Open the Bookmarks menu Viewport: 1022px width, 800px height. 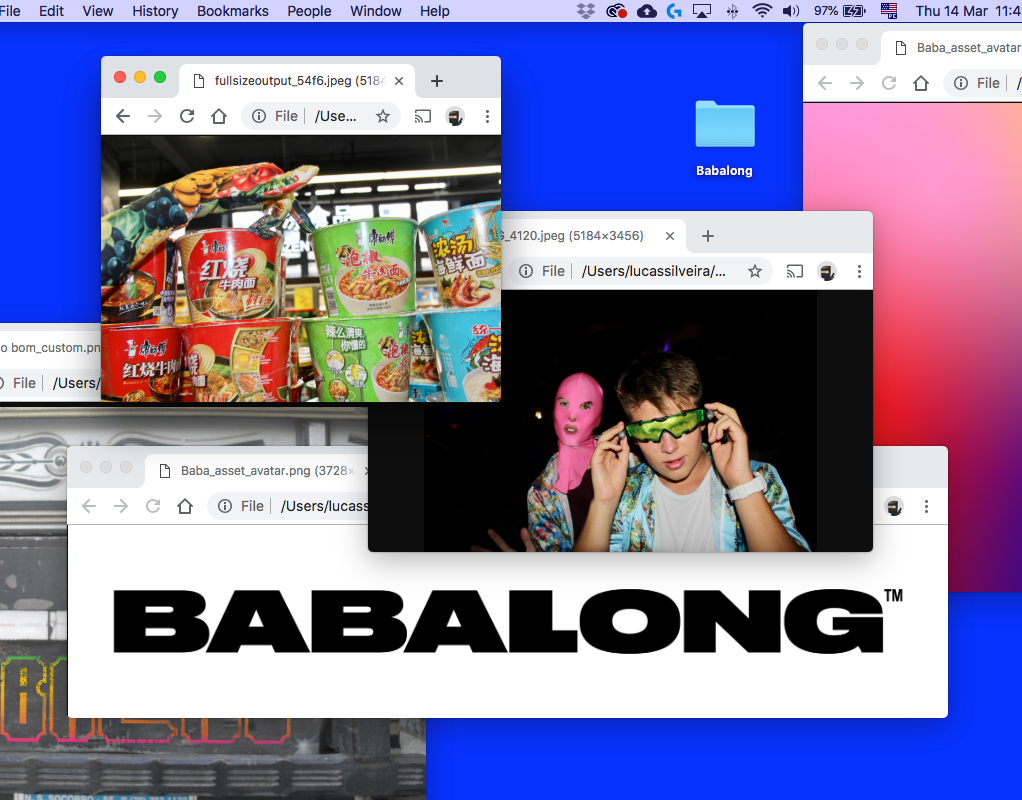(x=233, y=11)
